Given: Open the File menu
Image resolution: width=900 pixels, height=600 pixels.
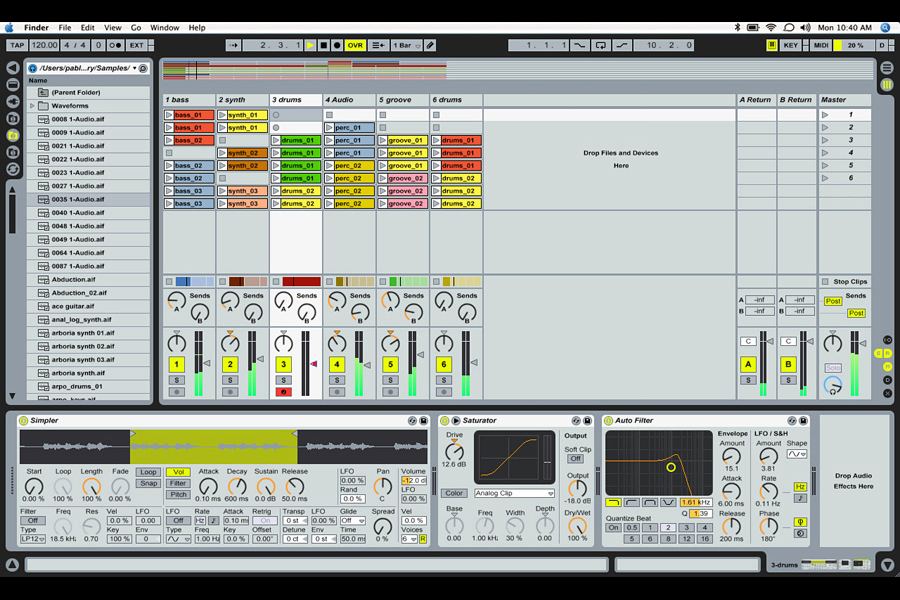Looking at the screenshot, I should (x=65, y=28).
